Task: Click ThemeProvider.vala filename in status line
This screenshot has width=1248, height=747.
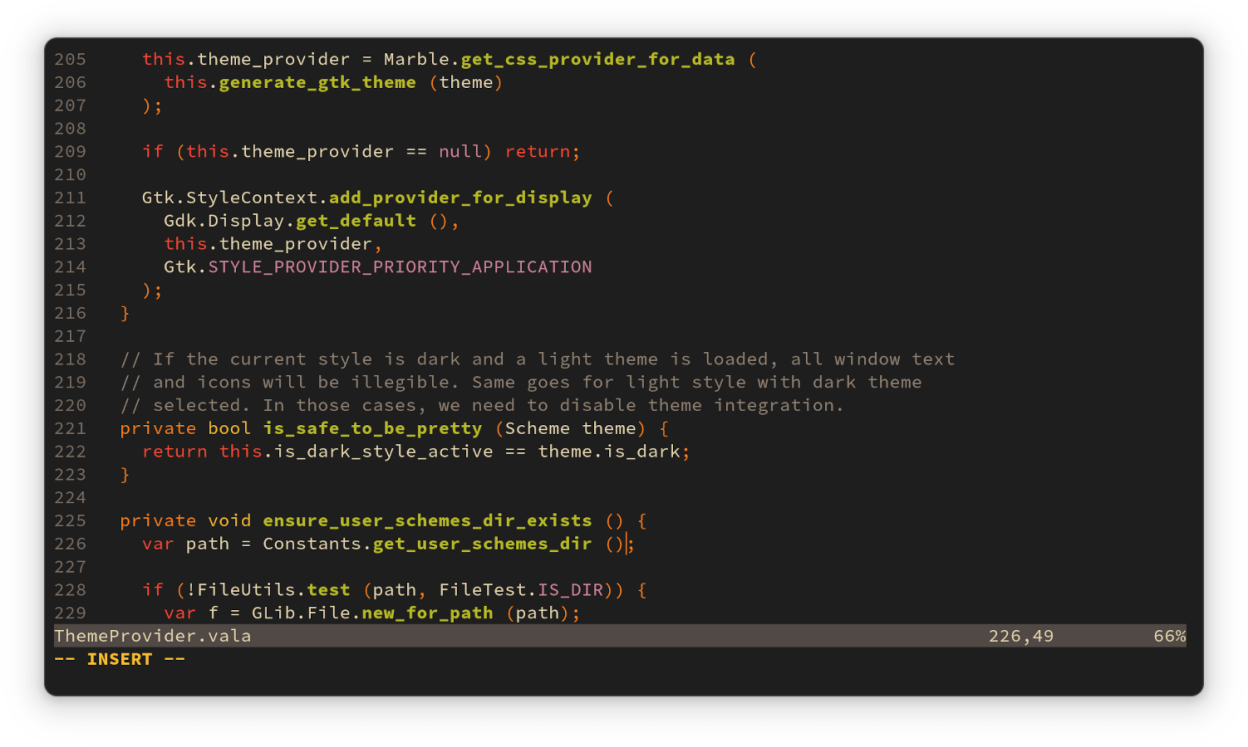Action: [153, 636]
